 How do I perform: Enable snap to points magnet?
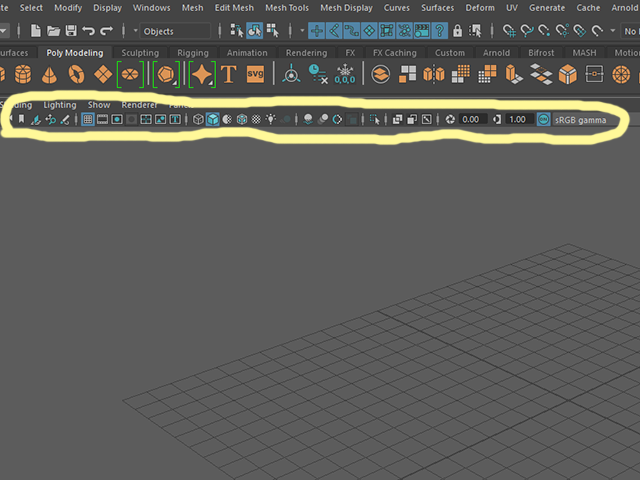544,31
